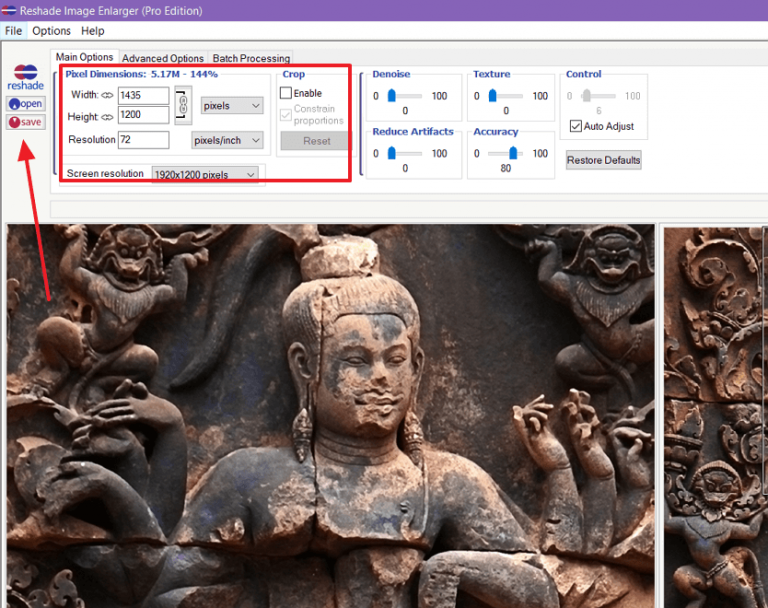Open the Screen resolution dropdown
768x608 pixels.
point(205,175)
